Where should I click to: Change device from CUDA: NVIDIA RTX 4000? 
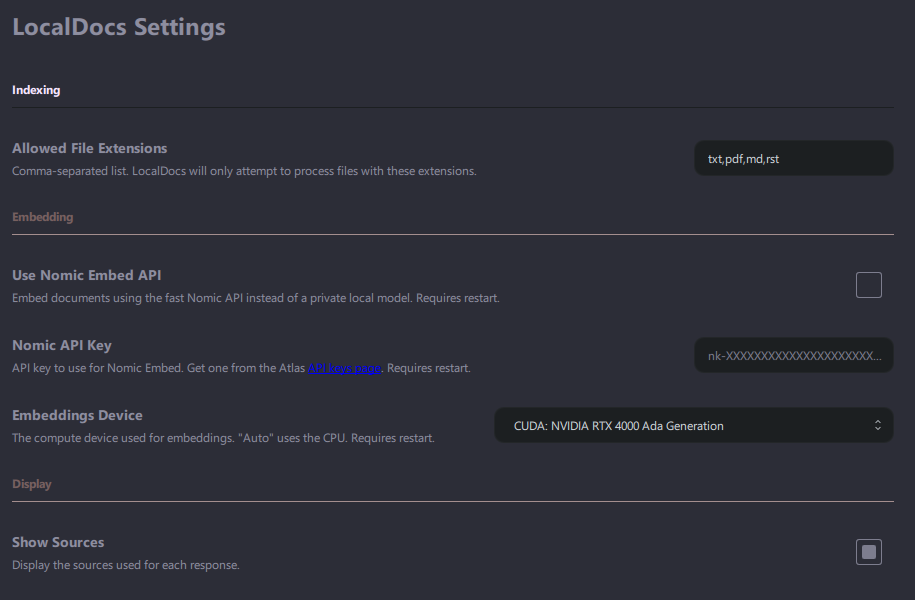[x=693, y=425]
